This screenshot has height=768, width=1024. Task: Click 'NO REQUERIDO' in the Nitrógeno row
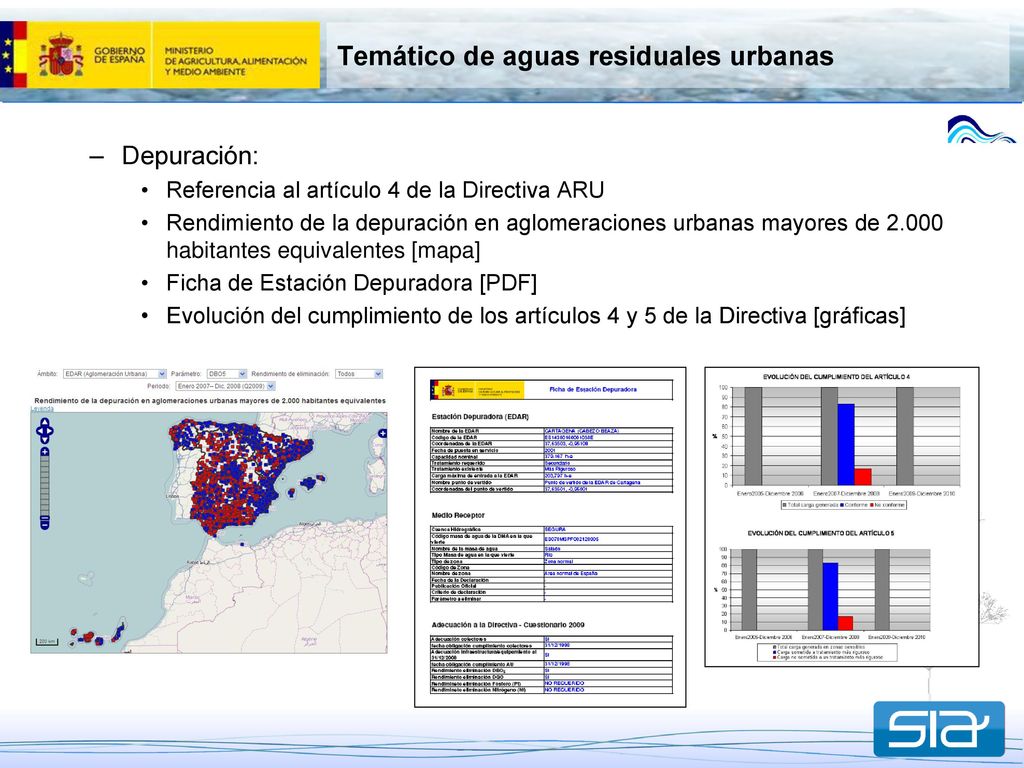coord(564,690)
